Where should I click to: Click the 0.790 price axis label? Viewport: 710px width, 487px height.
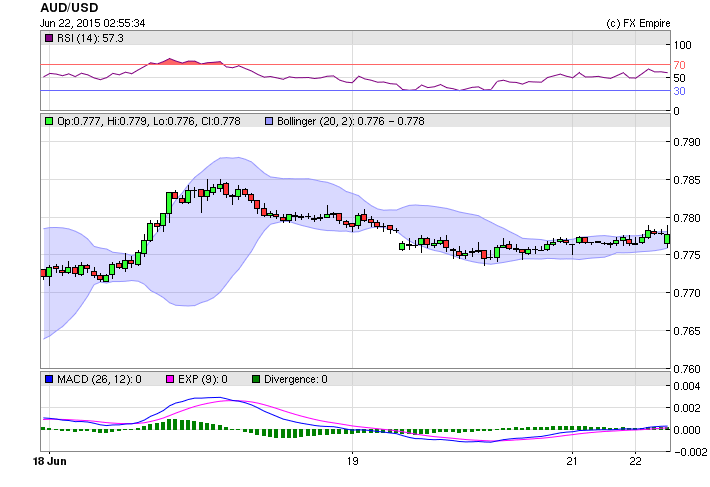click(687, 142)
